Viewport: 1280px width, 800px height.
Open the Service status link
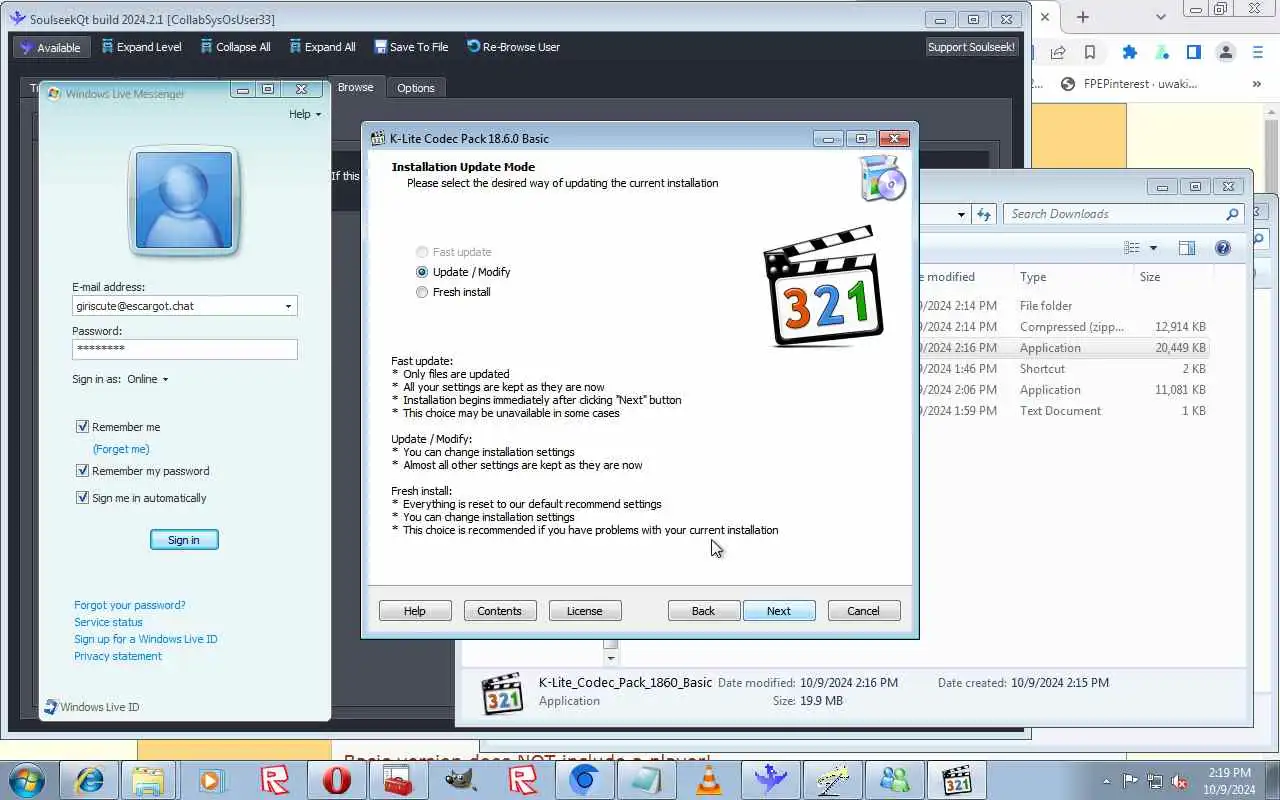pos(108,622)
